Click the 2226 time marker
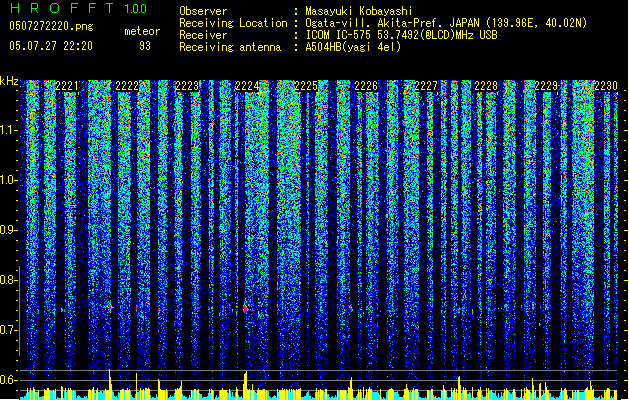 (366, 86)
